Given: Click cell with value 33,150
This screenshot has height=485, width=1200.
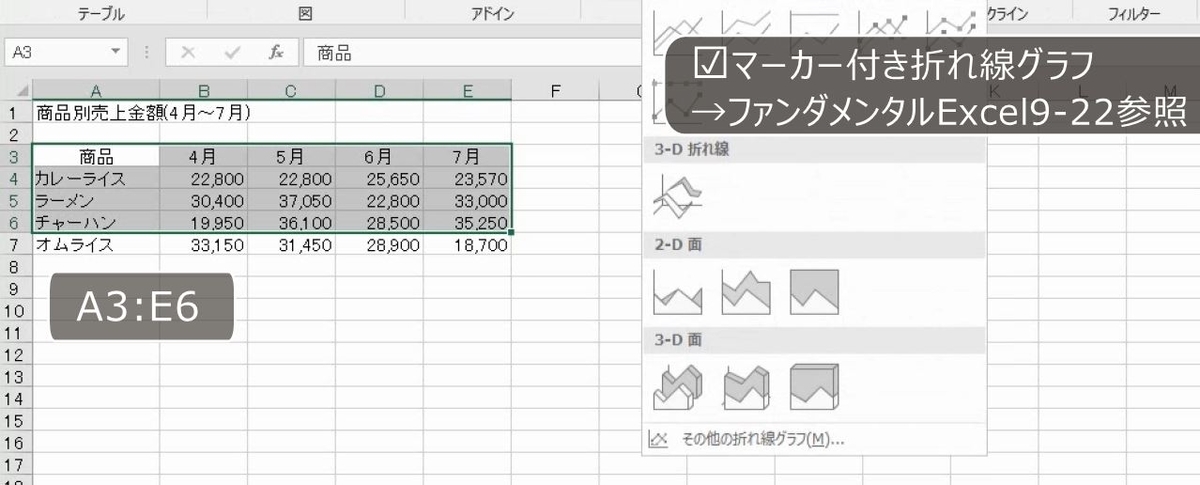Looking at the screenshot, I should point(203,244).
